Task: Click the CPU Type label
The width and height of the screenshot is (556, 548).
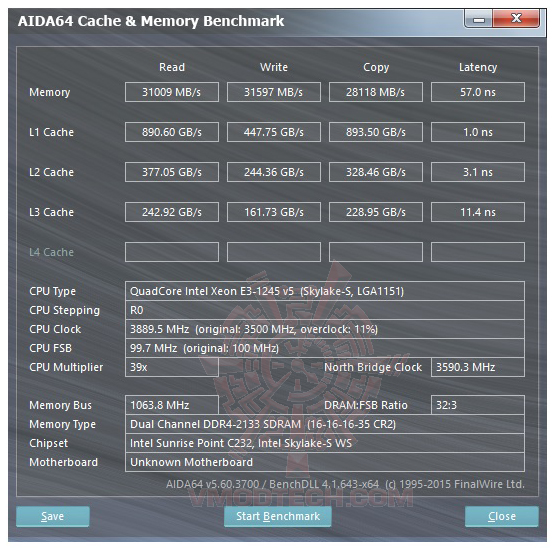Action: (52, 292)
